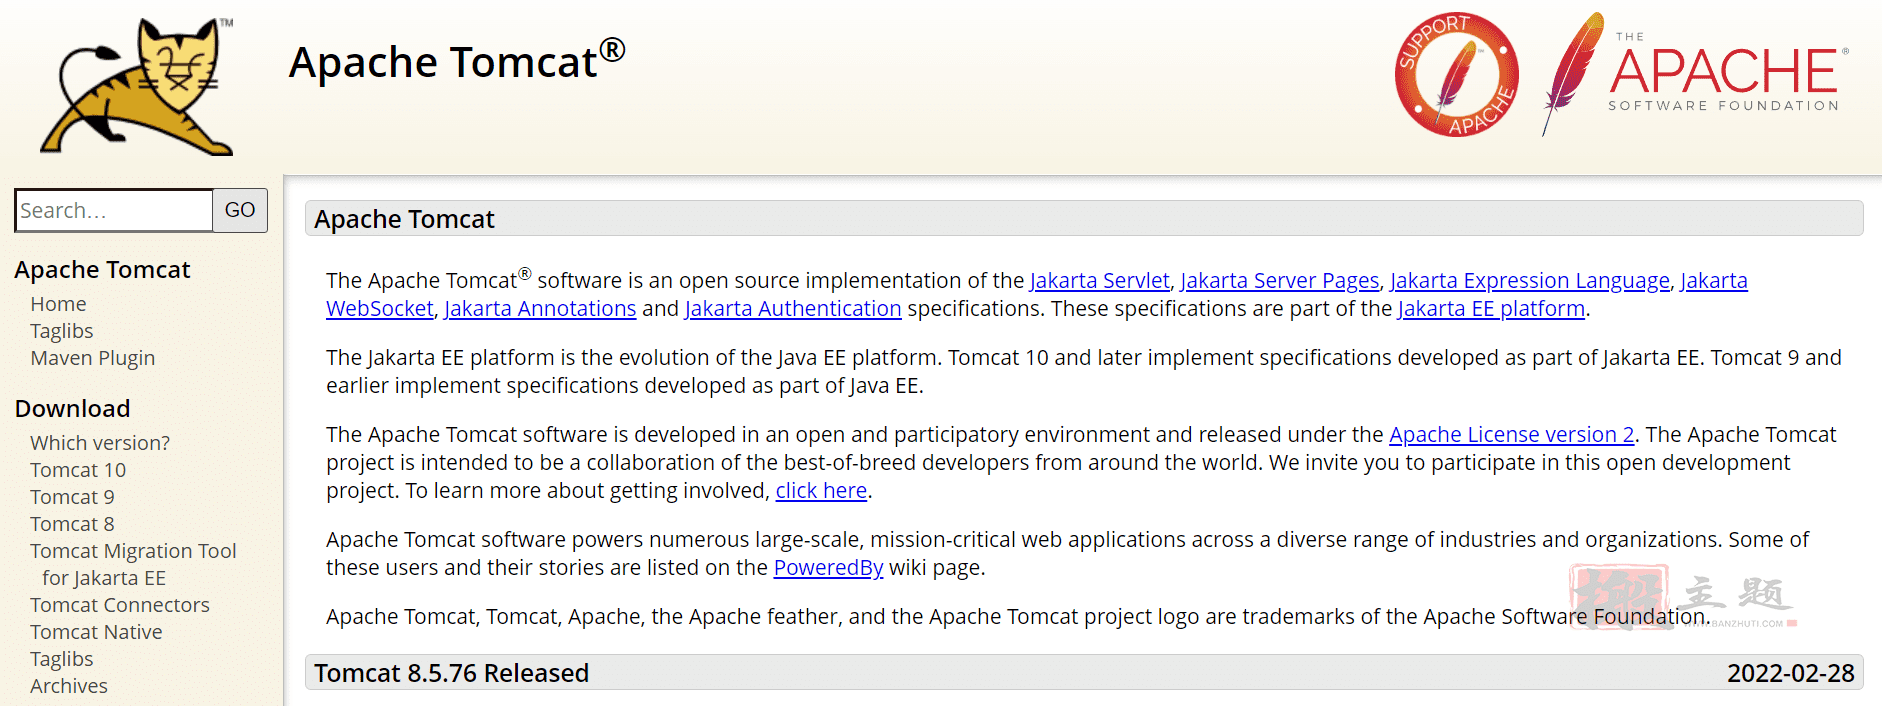
Task: Open the Which version? link
Action: click(x=100, y=443)
